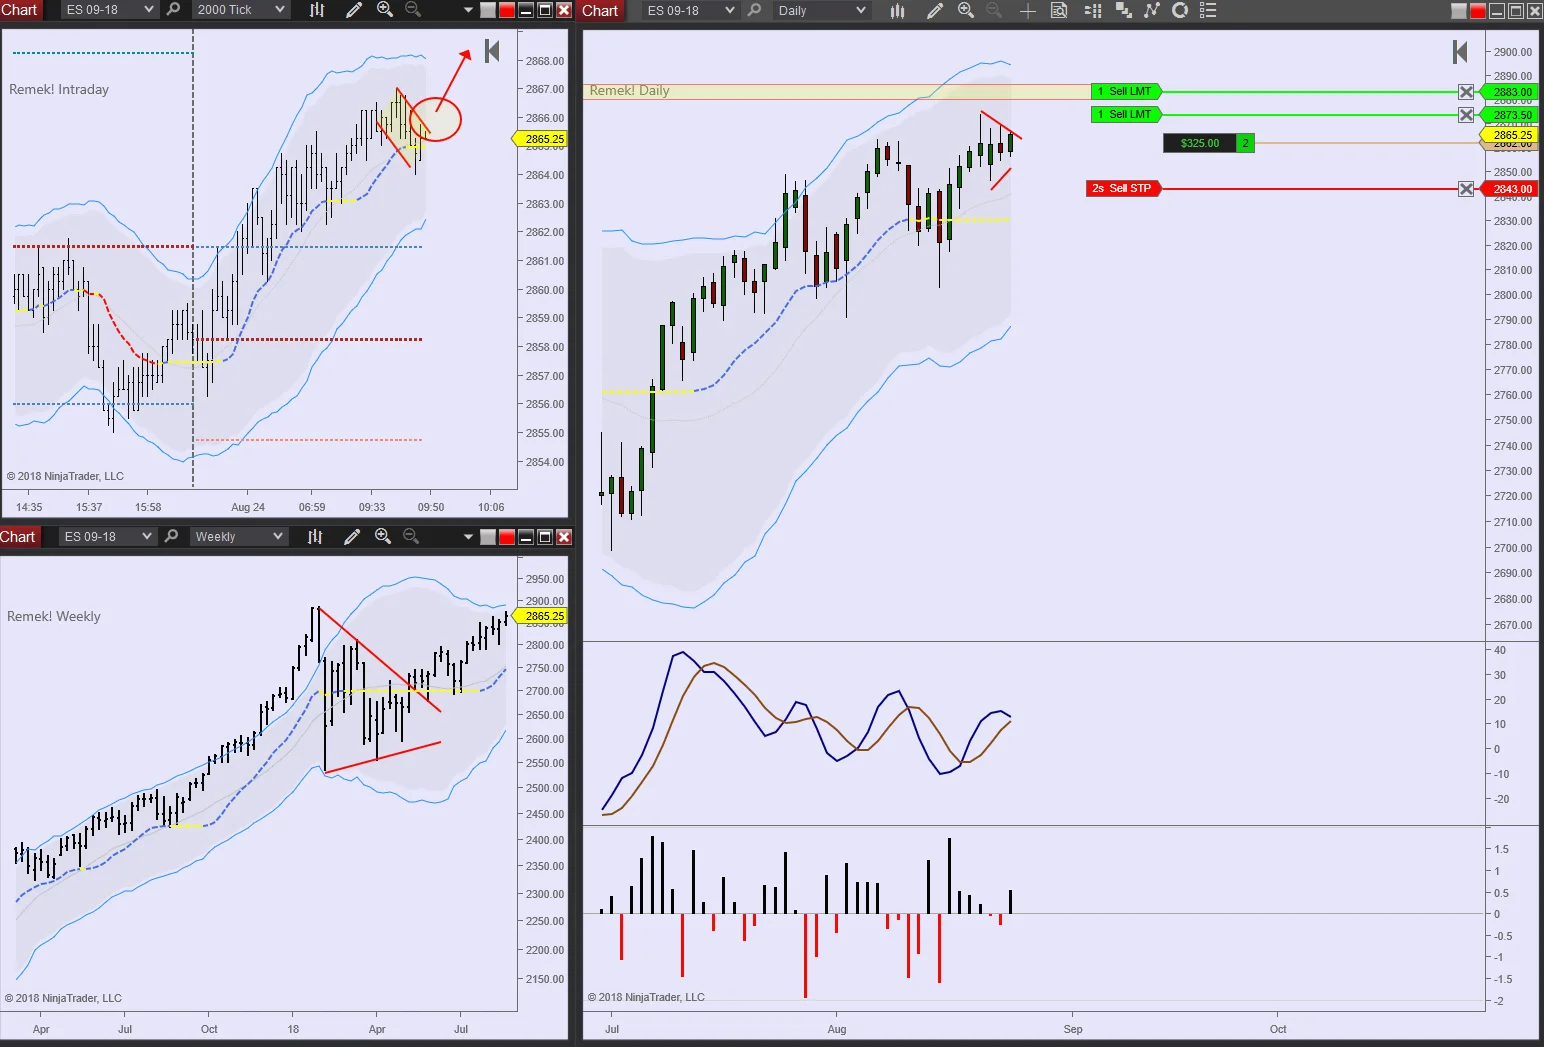Click the gray link swatch in Daily chart

coord(1459,11)
